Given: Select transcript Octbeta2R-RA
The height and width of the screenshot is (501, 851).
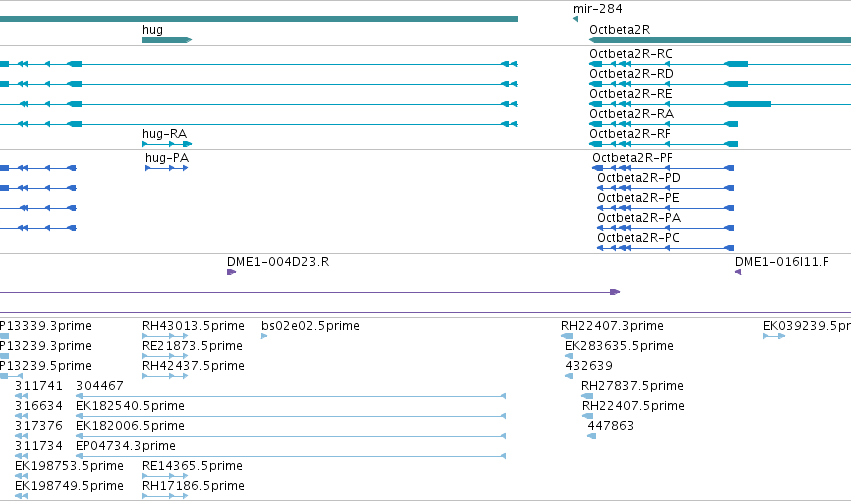Looking at the screenshot, I should point(632,114).
